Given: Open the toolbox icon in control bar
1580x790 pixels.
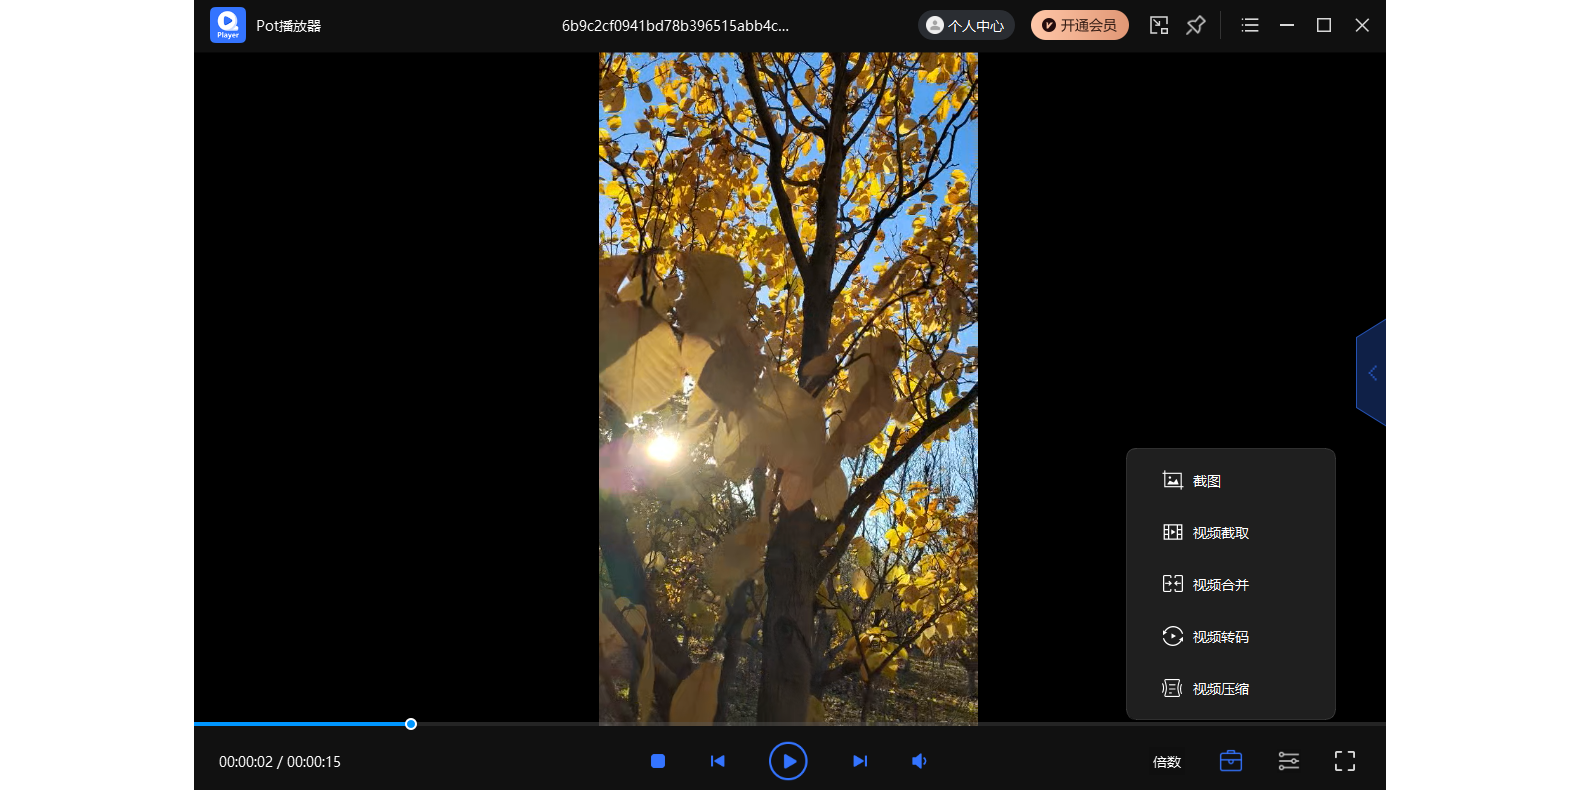Looking at the screenshot, I should 1231,761.
